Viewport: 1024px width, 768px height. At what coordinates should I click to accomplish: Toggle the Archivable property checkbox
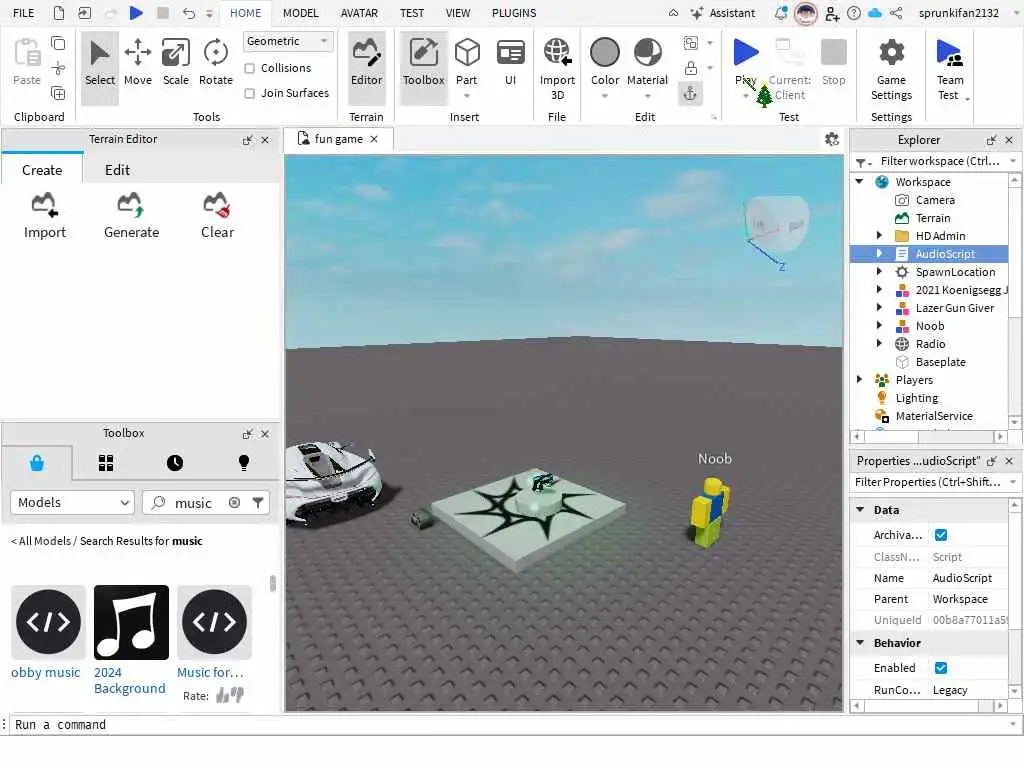[x=941, y=535]
